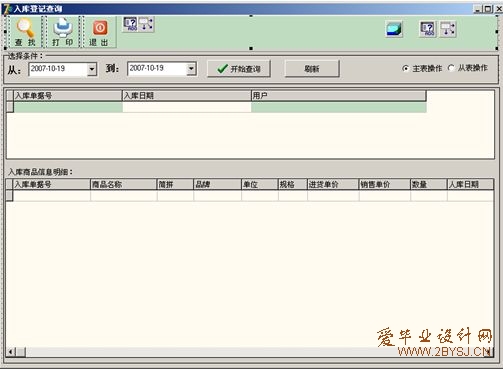Click the 商品名称 column header
Screen dimensions: 503x370
pos(124,184)
